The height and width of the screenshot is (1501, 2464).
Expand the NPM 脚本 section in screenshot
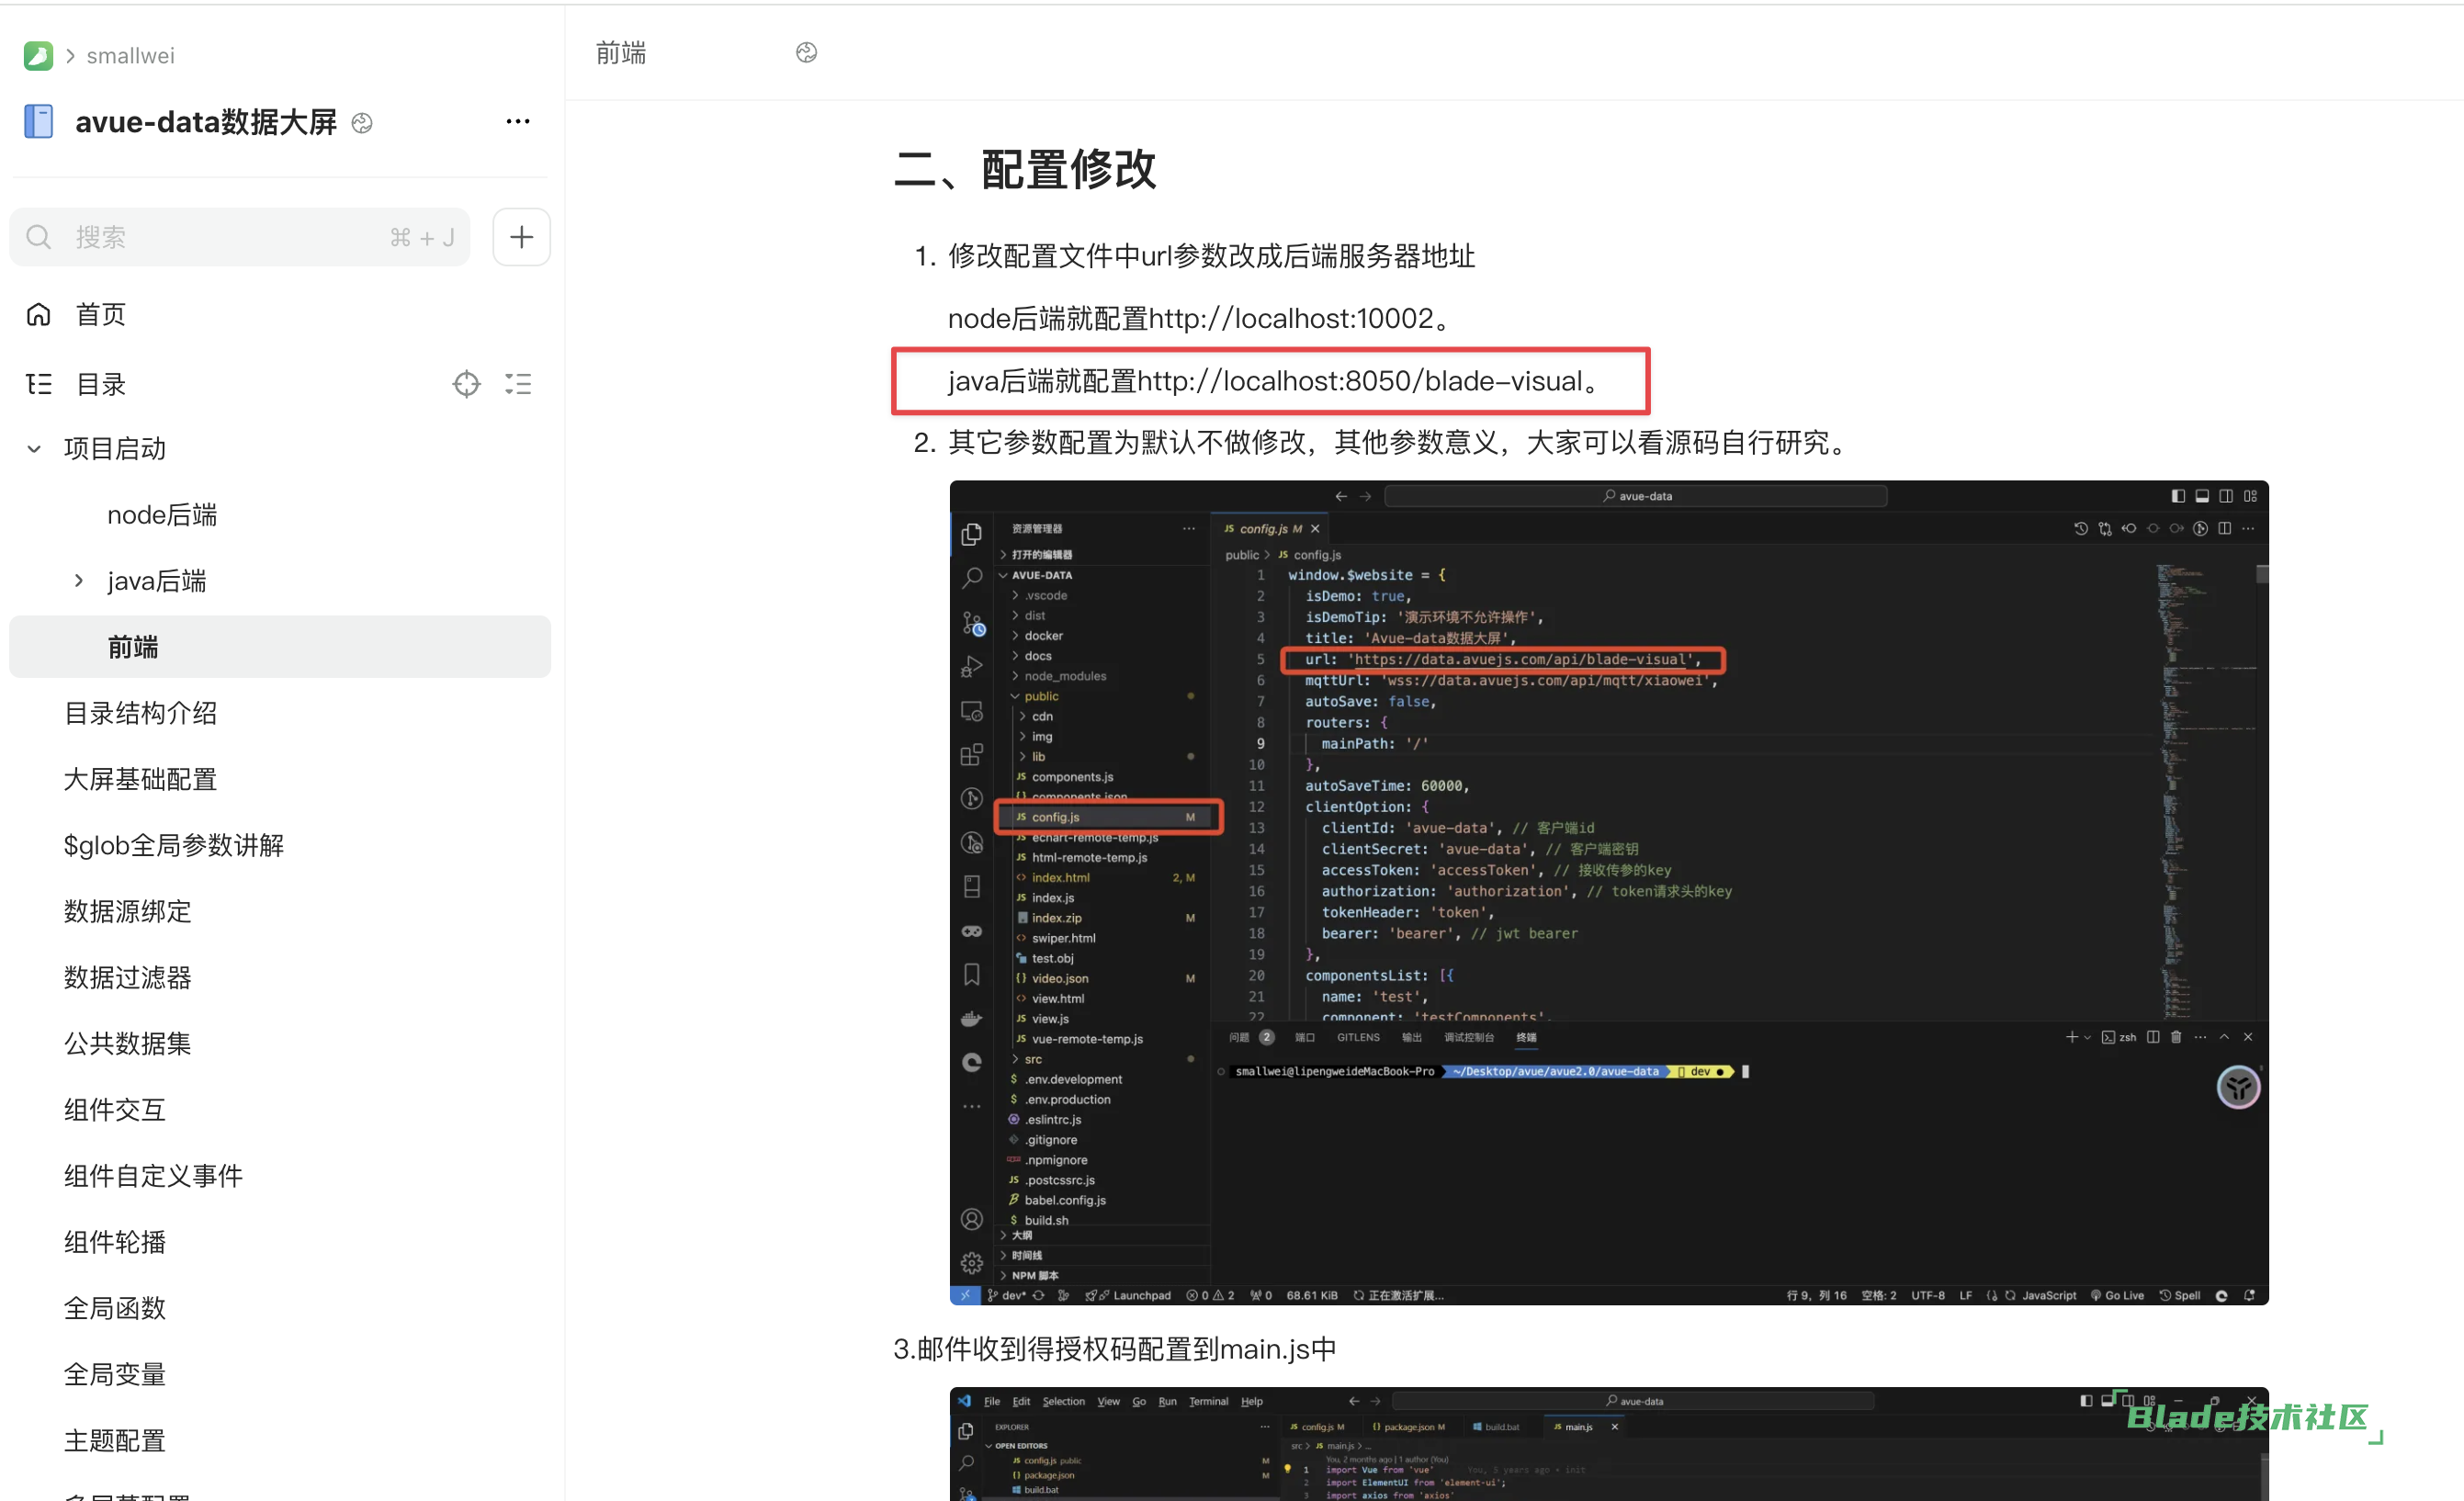[1034, 1275]
